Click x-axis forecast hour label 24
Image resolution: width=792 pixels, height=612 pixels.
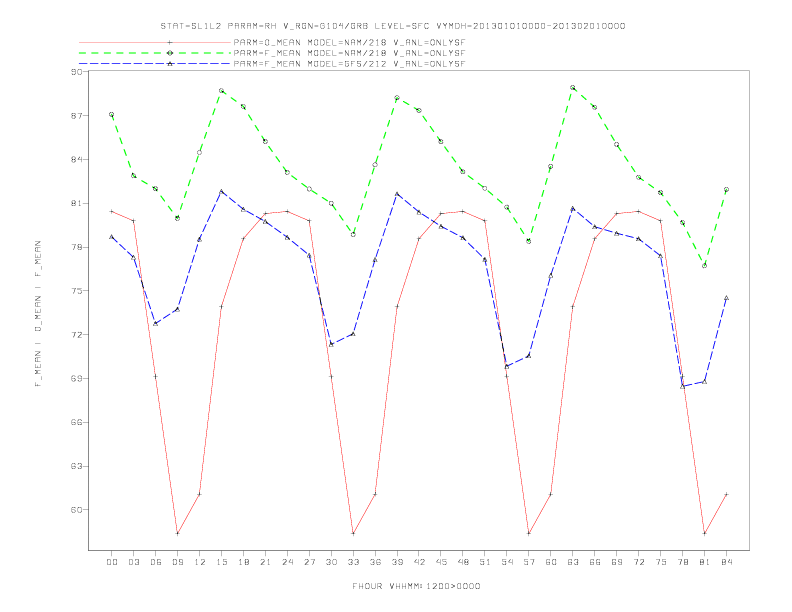point(287,562)
